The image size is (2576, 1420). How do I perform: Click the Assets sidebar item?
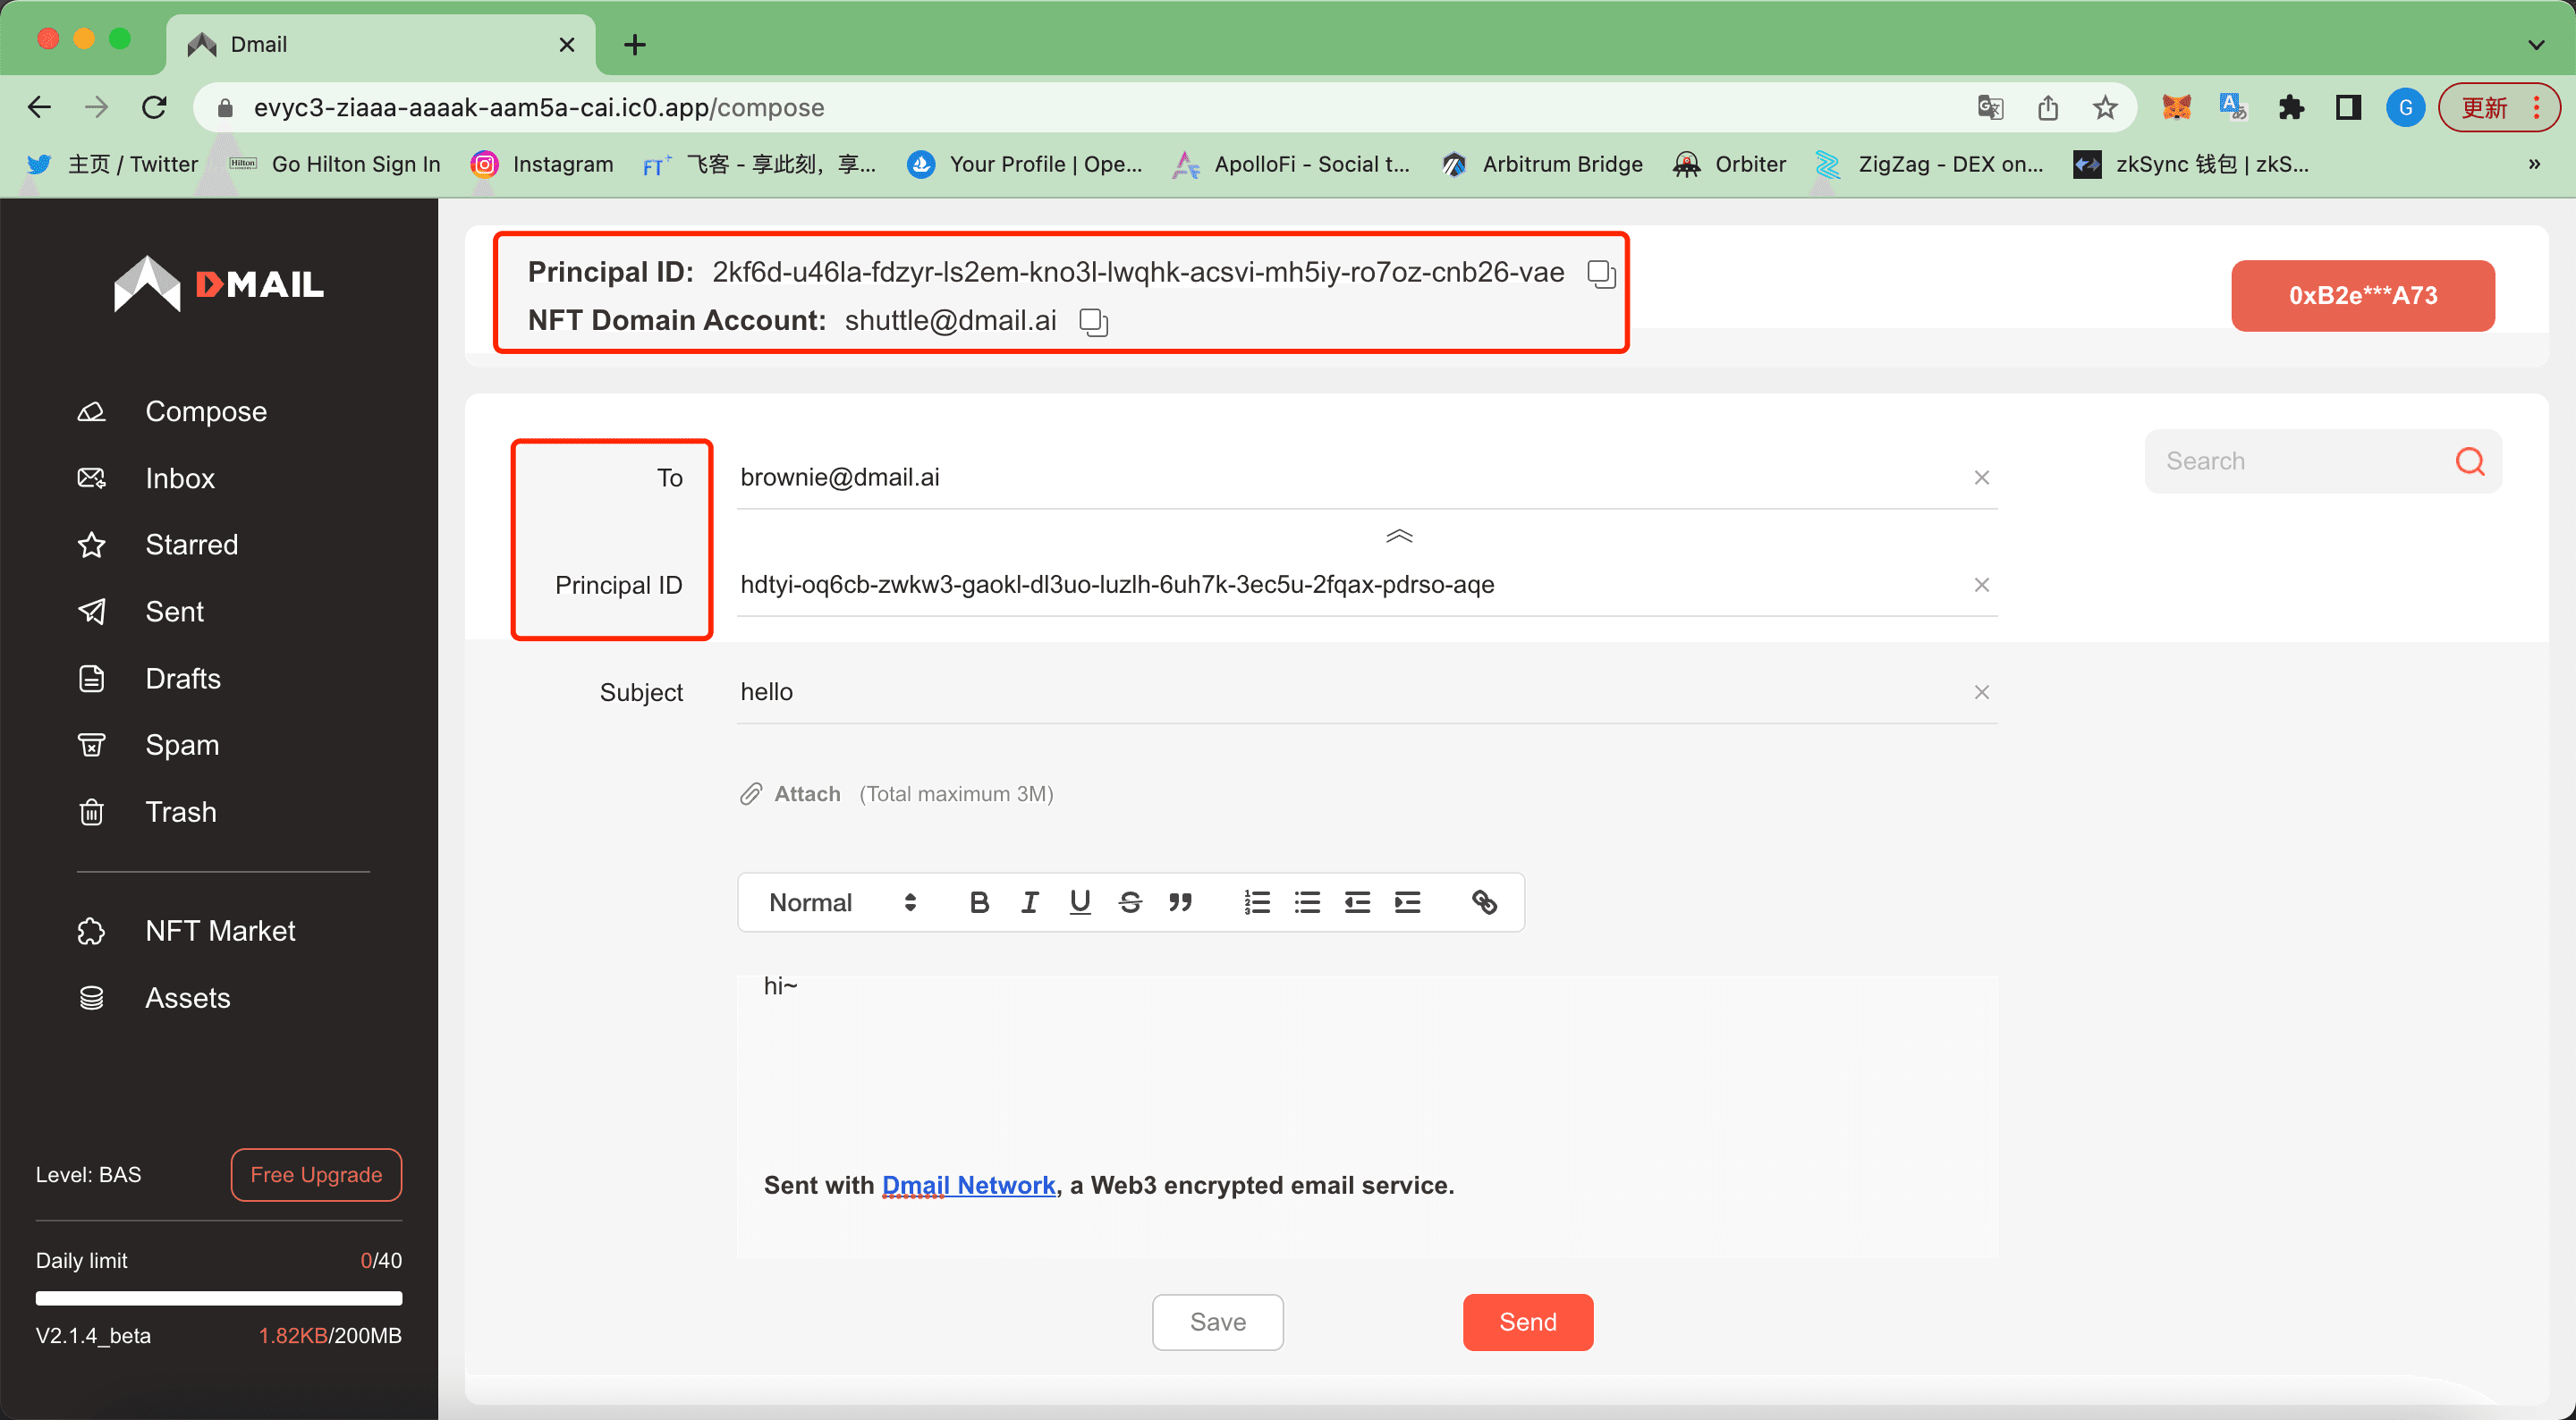[x=185, y=997]
